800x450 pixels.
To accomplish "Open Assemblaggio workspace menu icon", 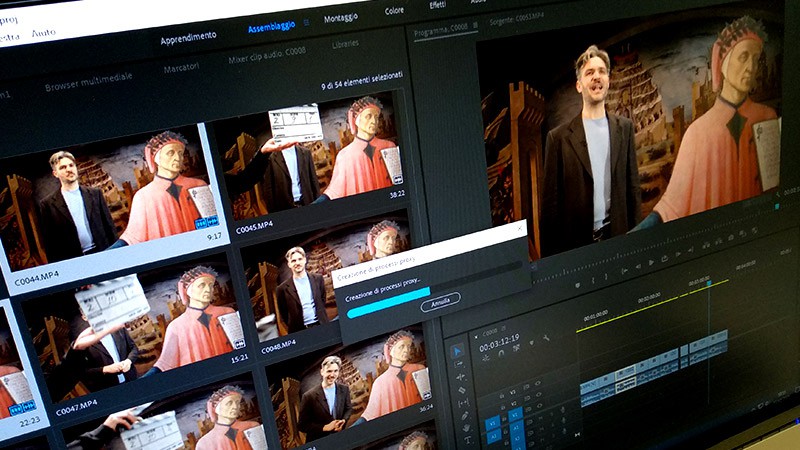I will pyautogui.click(x=307, y=22).
